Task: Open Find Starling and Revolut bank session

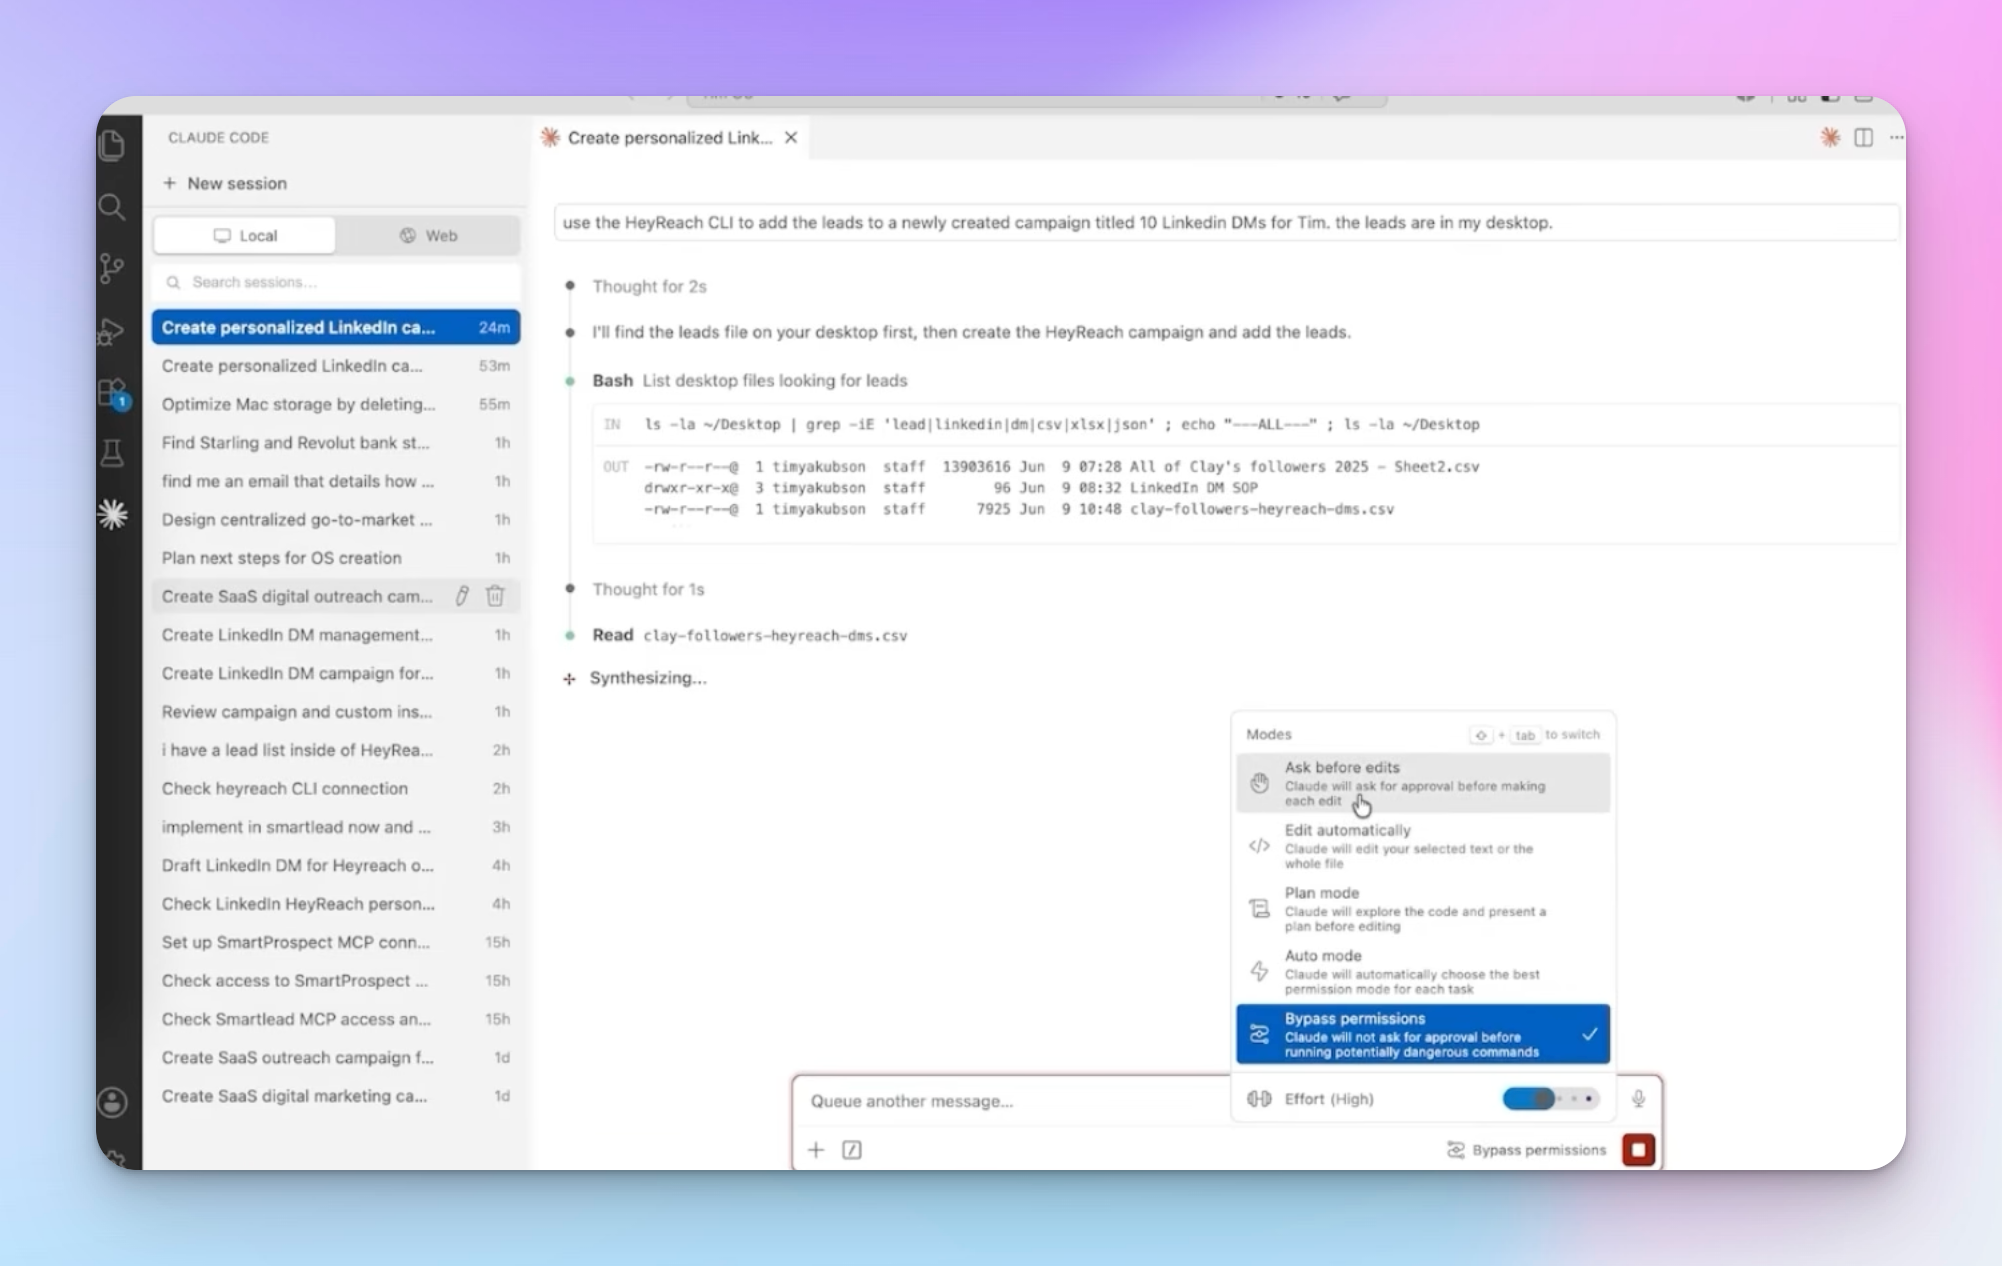Action: coord(336,443)
